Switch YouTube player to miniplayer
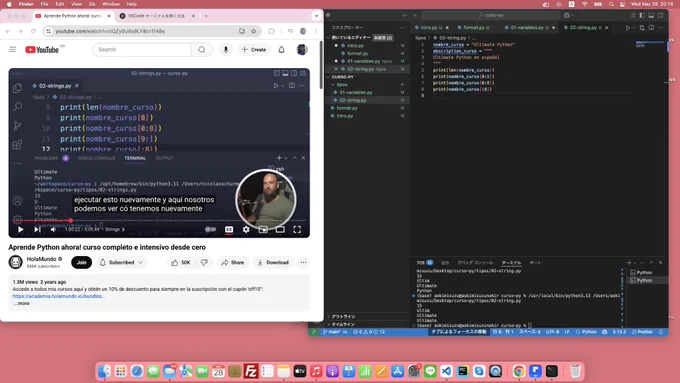This screenshot has height=383, width=680. pos(263,229)
